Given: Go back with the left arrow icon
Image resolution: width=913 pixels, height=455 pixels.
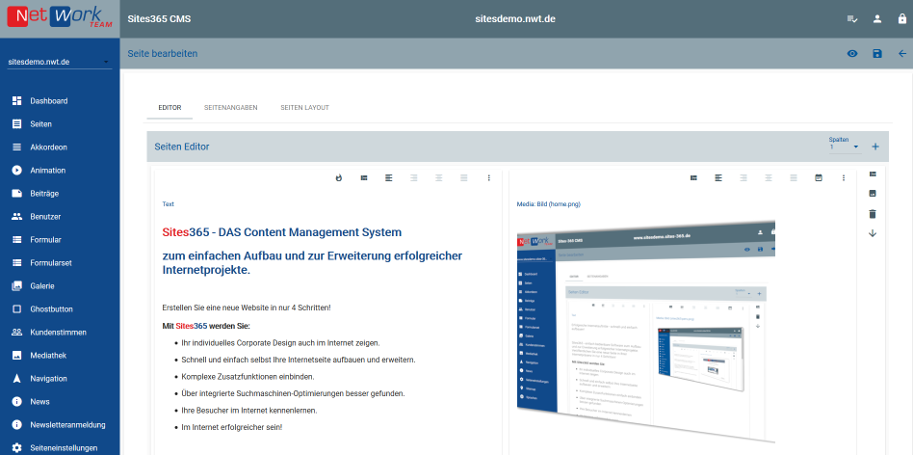Looking at the screenshot, I should [903, 54].
